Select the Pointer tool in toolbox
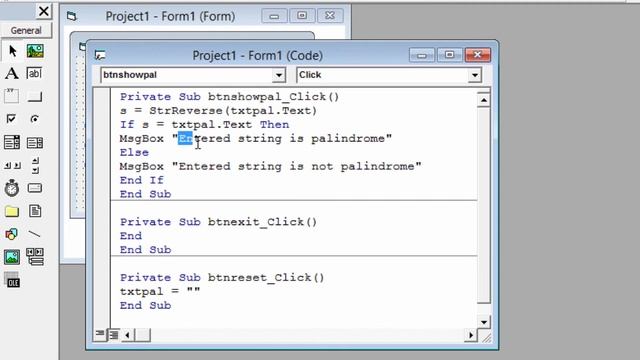 [x=12, y=51]
